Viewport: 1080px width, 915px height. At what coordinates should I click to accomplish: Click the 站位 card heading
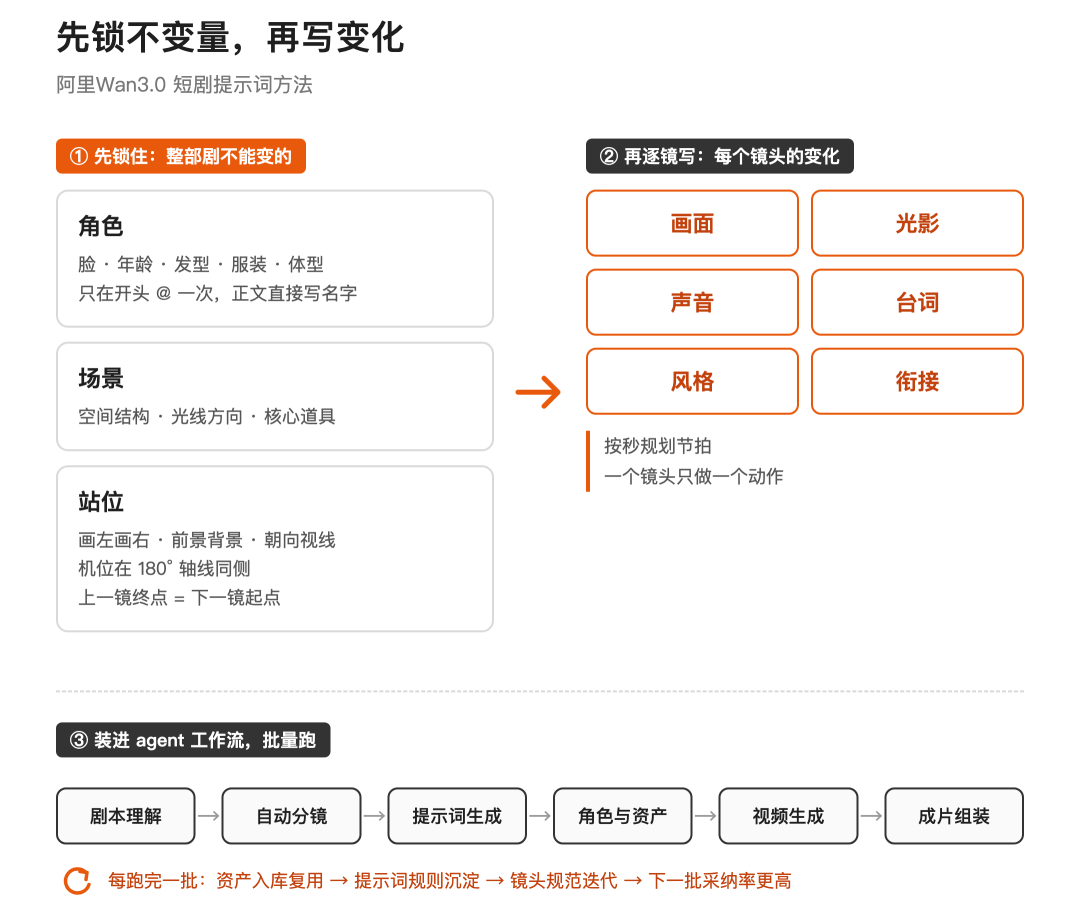pyautogui.click(x=101, y=502)
